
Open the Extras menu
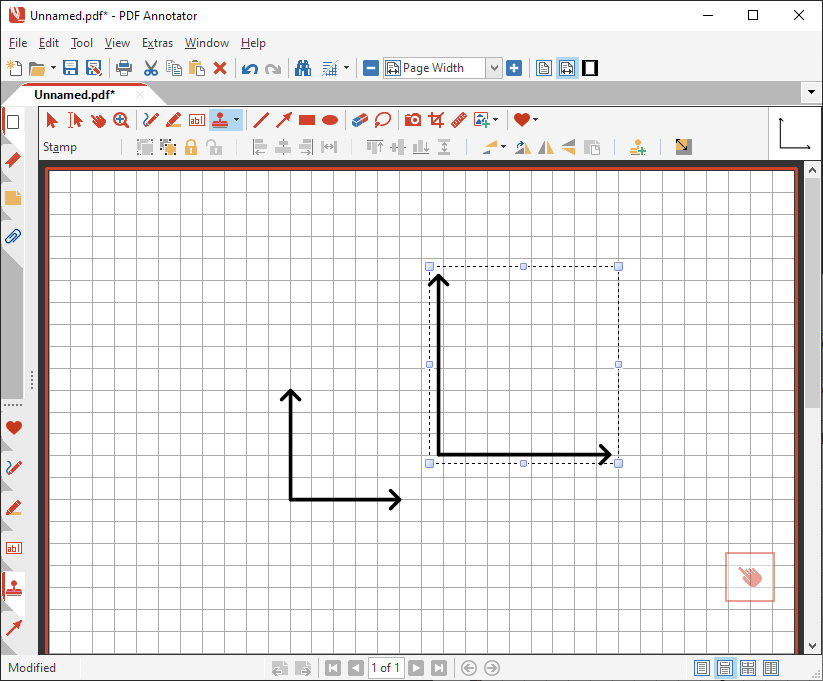click(157, 43)
